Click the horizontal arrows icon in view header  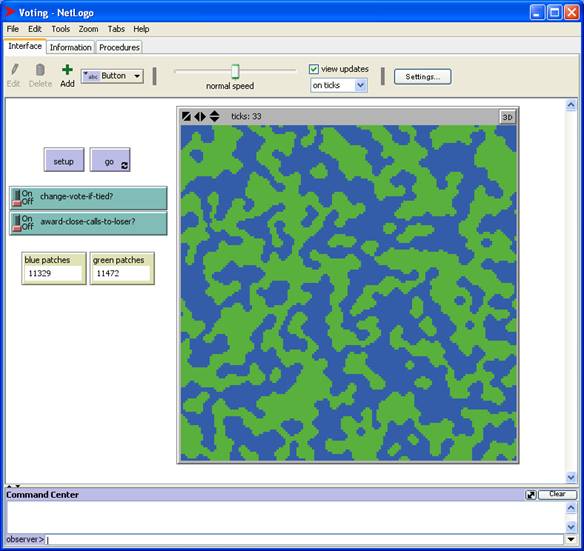coord(200,117)
